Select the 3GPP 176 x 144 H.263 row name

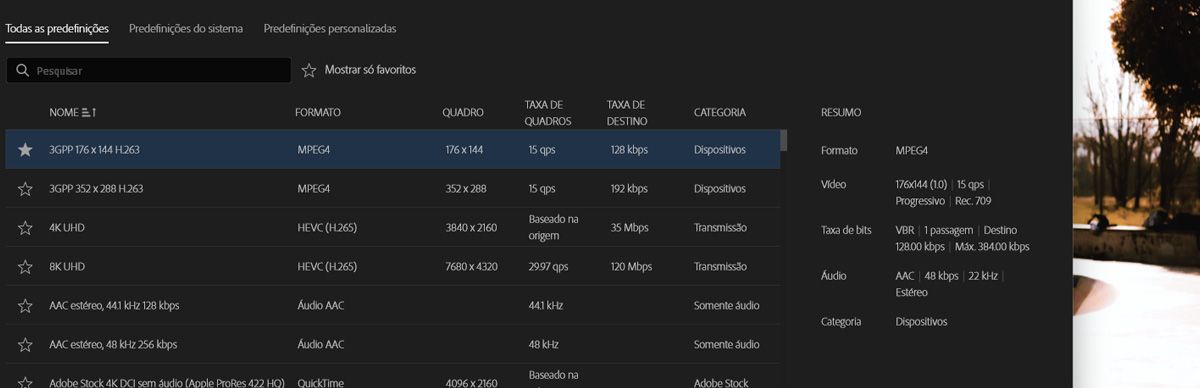click(94, 149)
